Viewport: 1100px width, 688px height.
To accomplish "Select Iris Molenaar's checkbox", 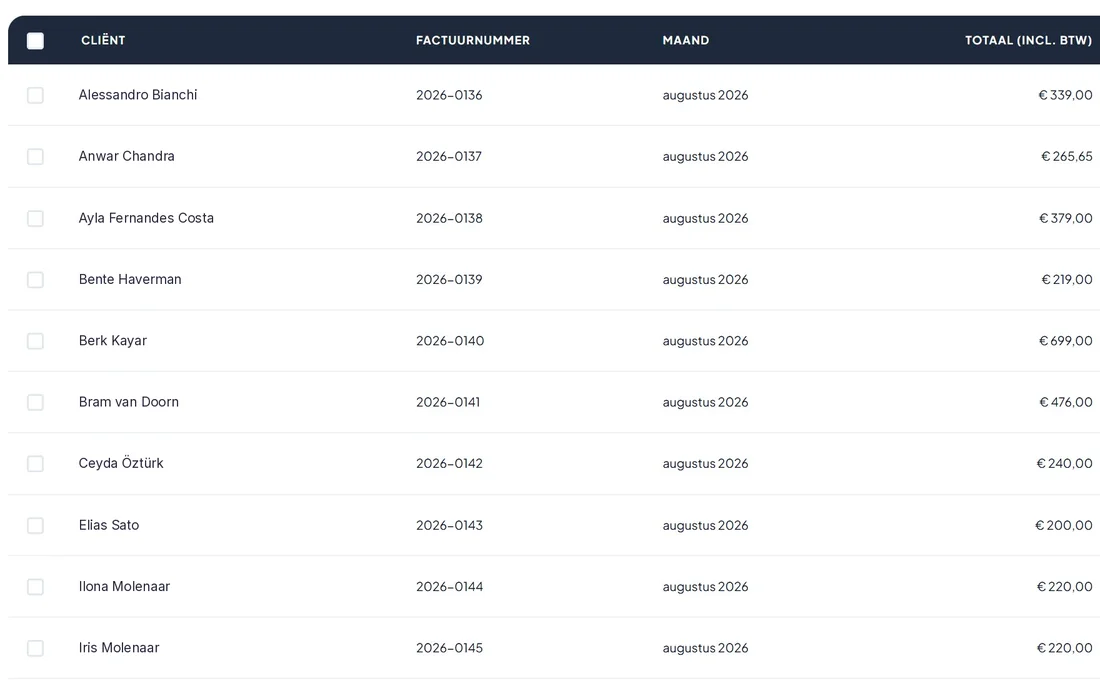I will pos(35,648).
